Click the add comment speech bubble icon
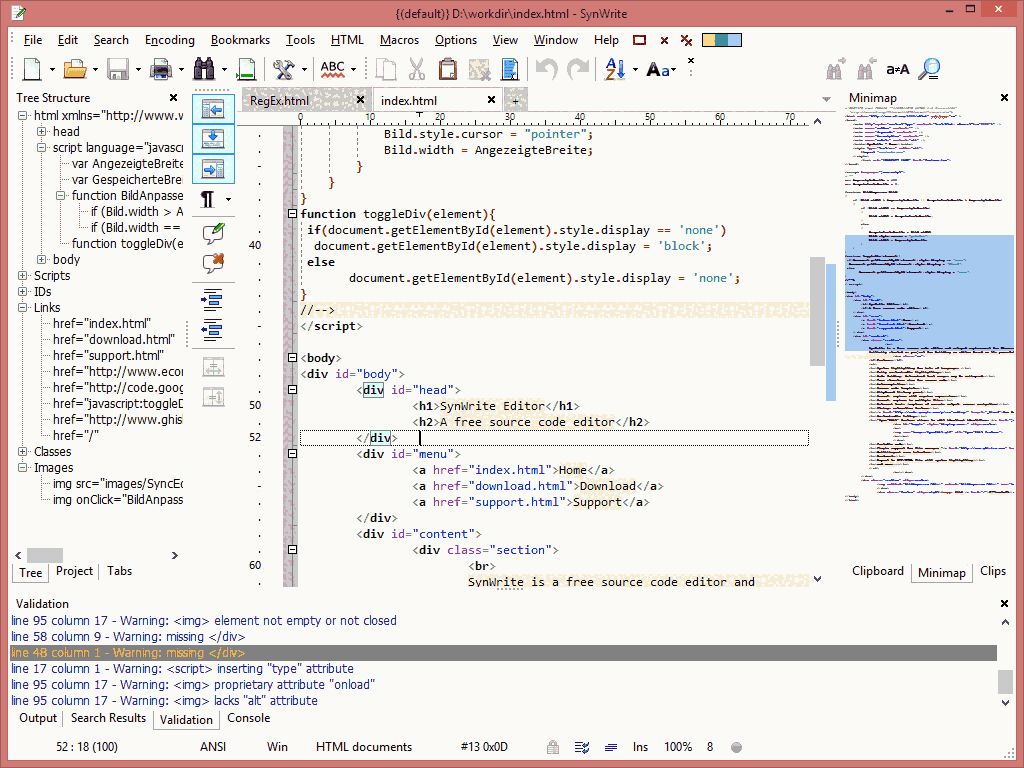This screenshot has height=768, width=1024. point(212,233)
